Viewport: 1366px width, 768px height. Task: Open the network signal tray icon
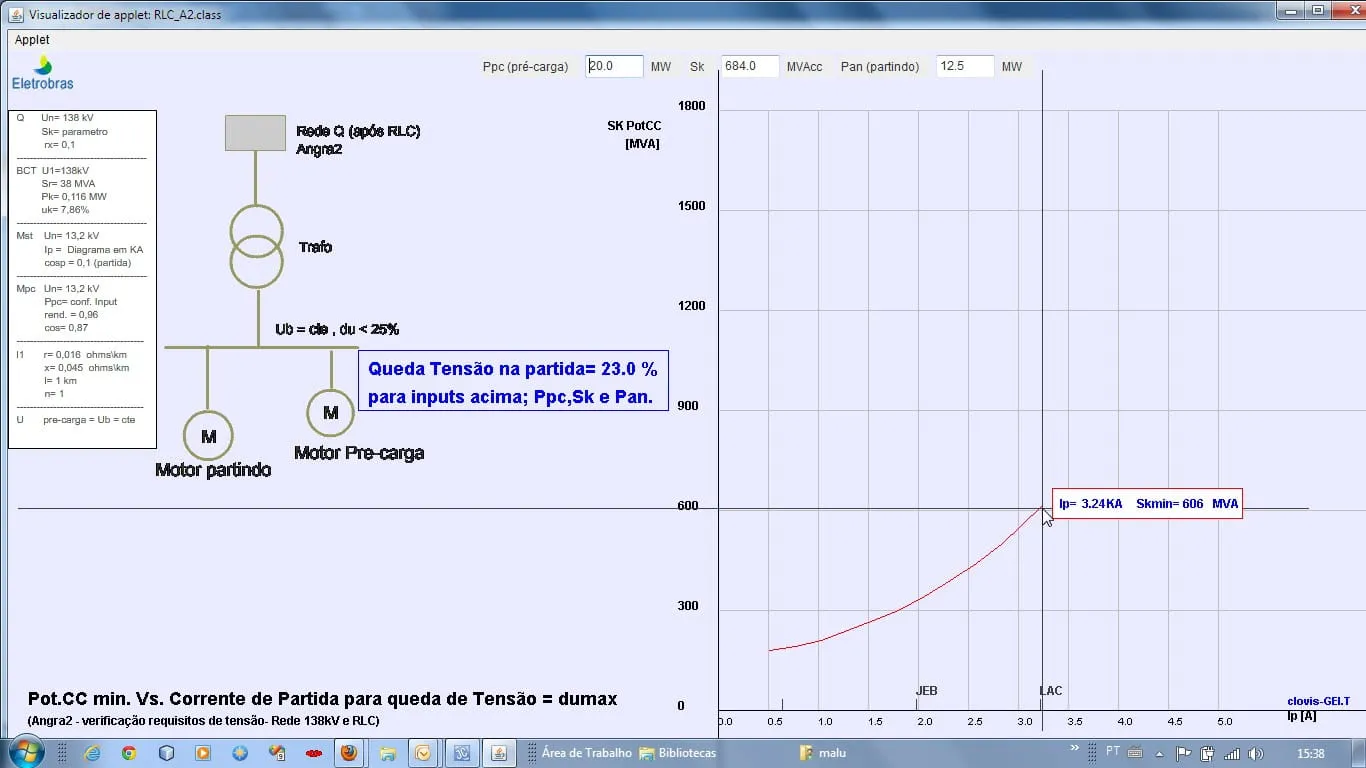click(x=1232, y=754)
